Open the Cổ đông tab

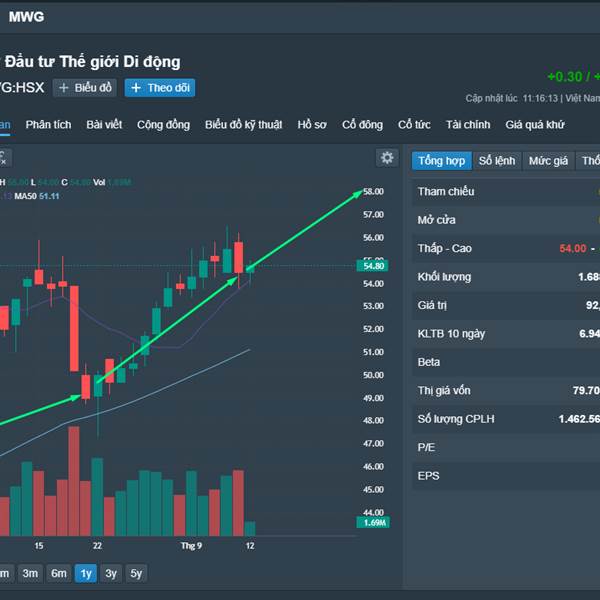362,125
